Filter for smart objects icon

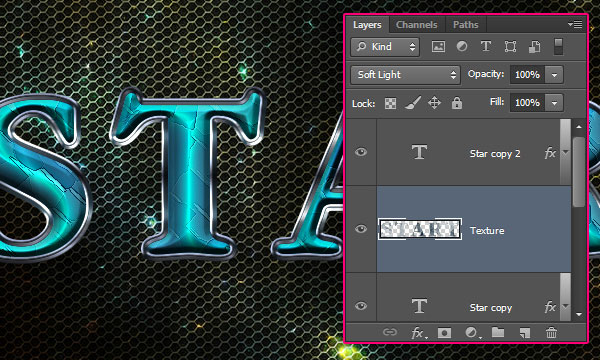click(534, 47)
